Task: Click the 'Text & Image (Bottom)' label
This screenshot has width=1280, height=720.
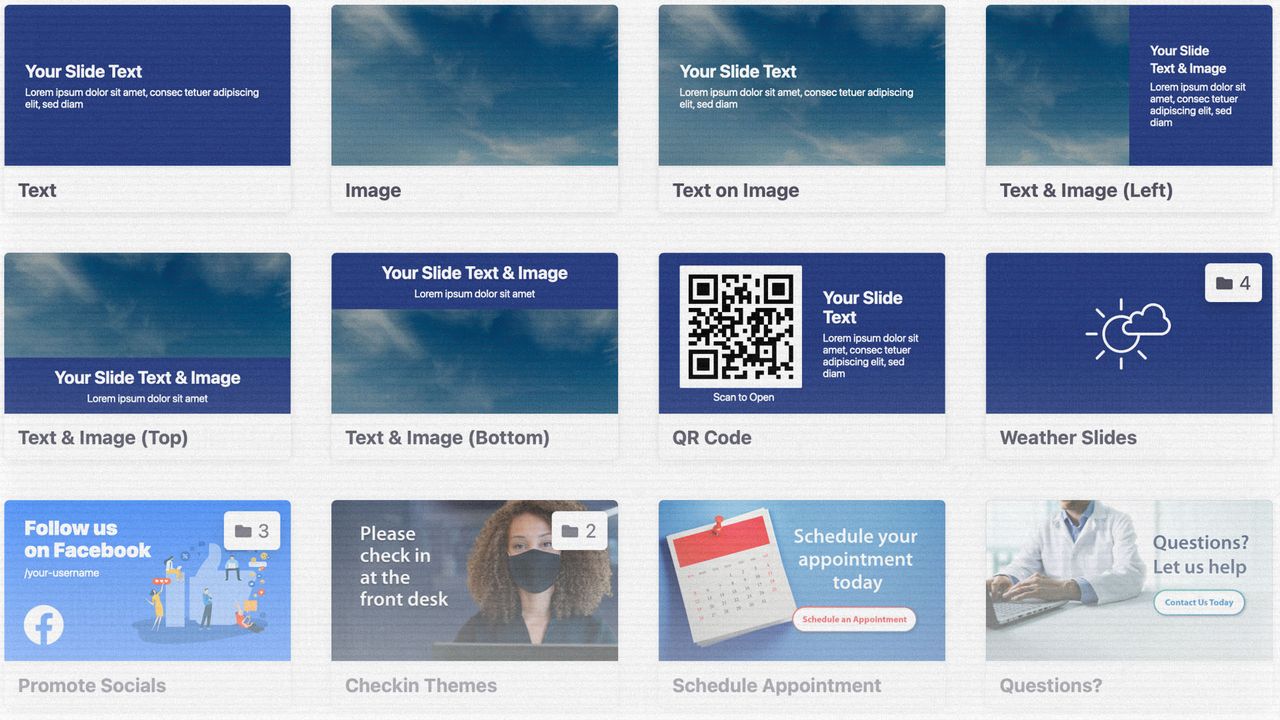Action: coord(447,437)
